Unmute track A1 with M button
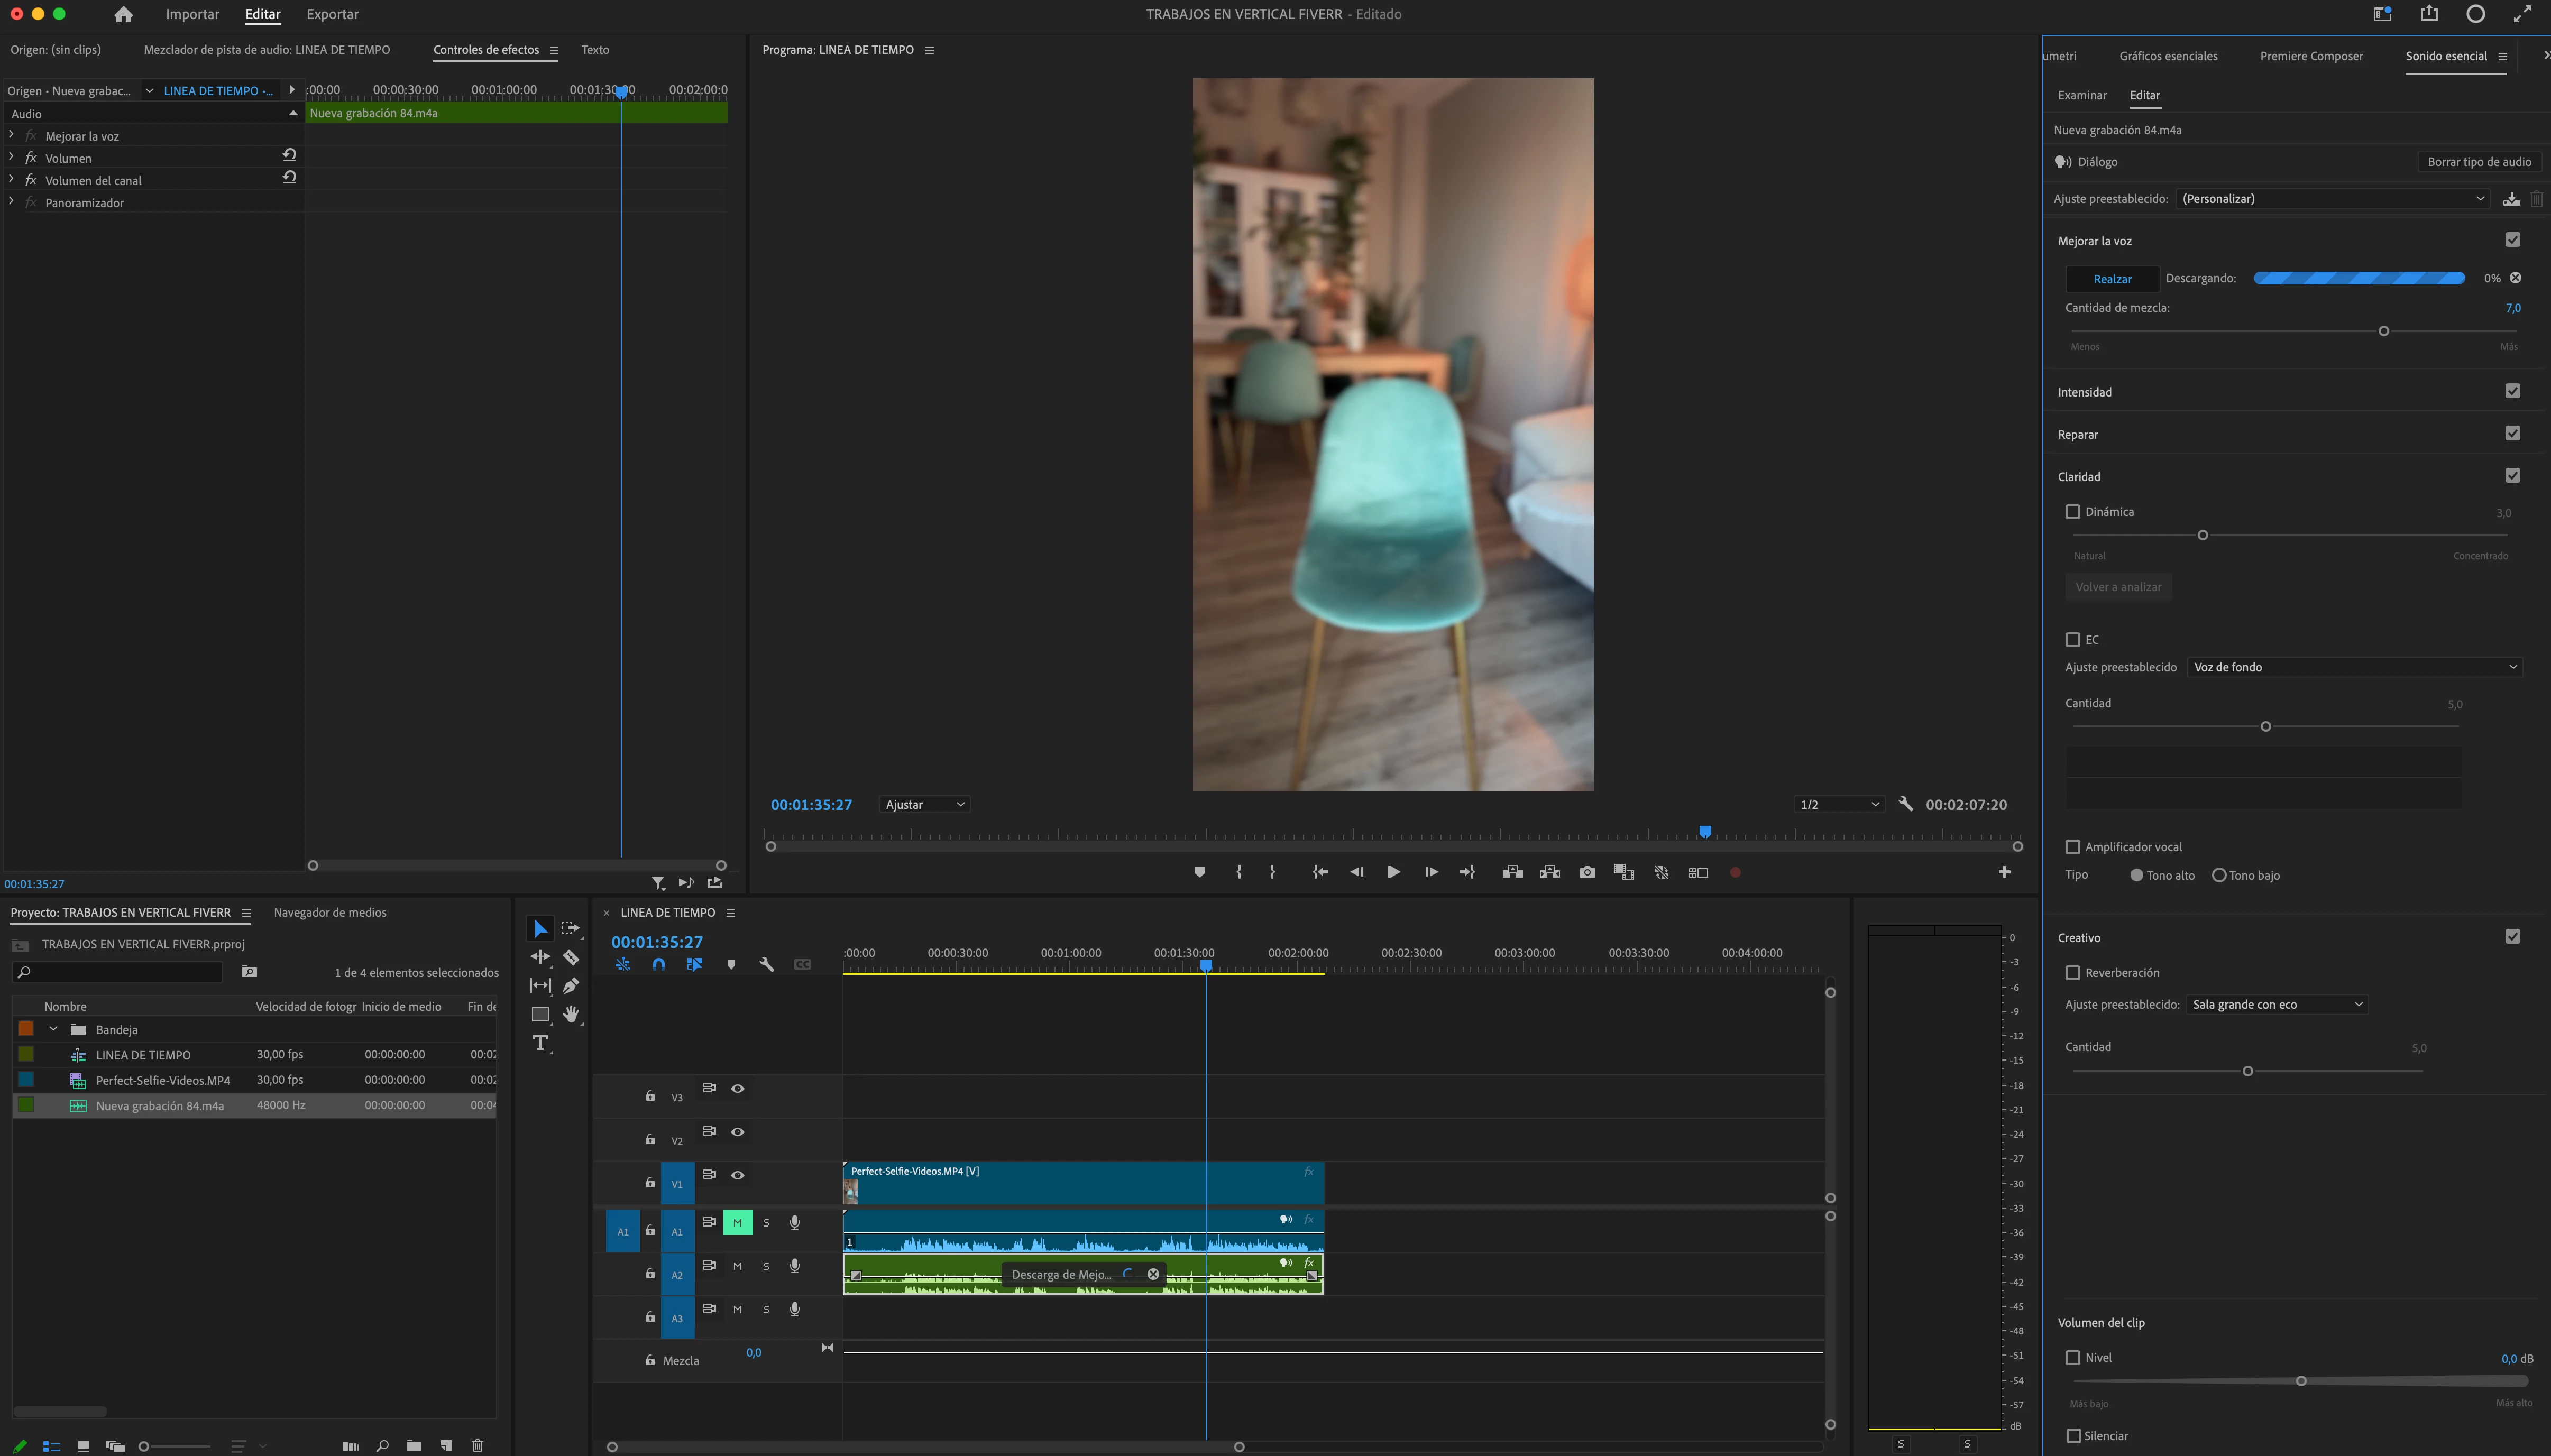This screenshot has height=1456, width=2551. click(737, 1222)
